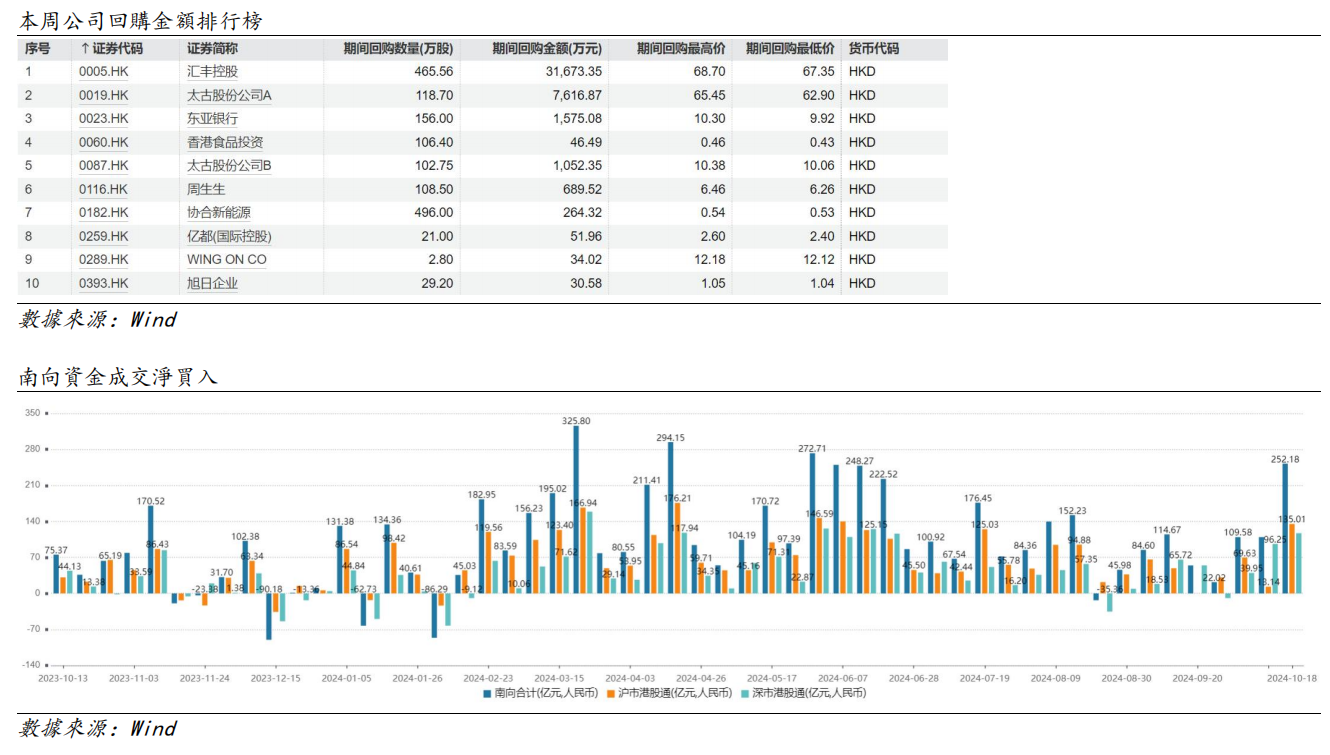Viewport: 1330px width, 755px height.
Task: Click the 南向資金成交淨買入 chart title
Action: pos(118,377)
